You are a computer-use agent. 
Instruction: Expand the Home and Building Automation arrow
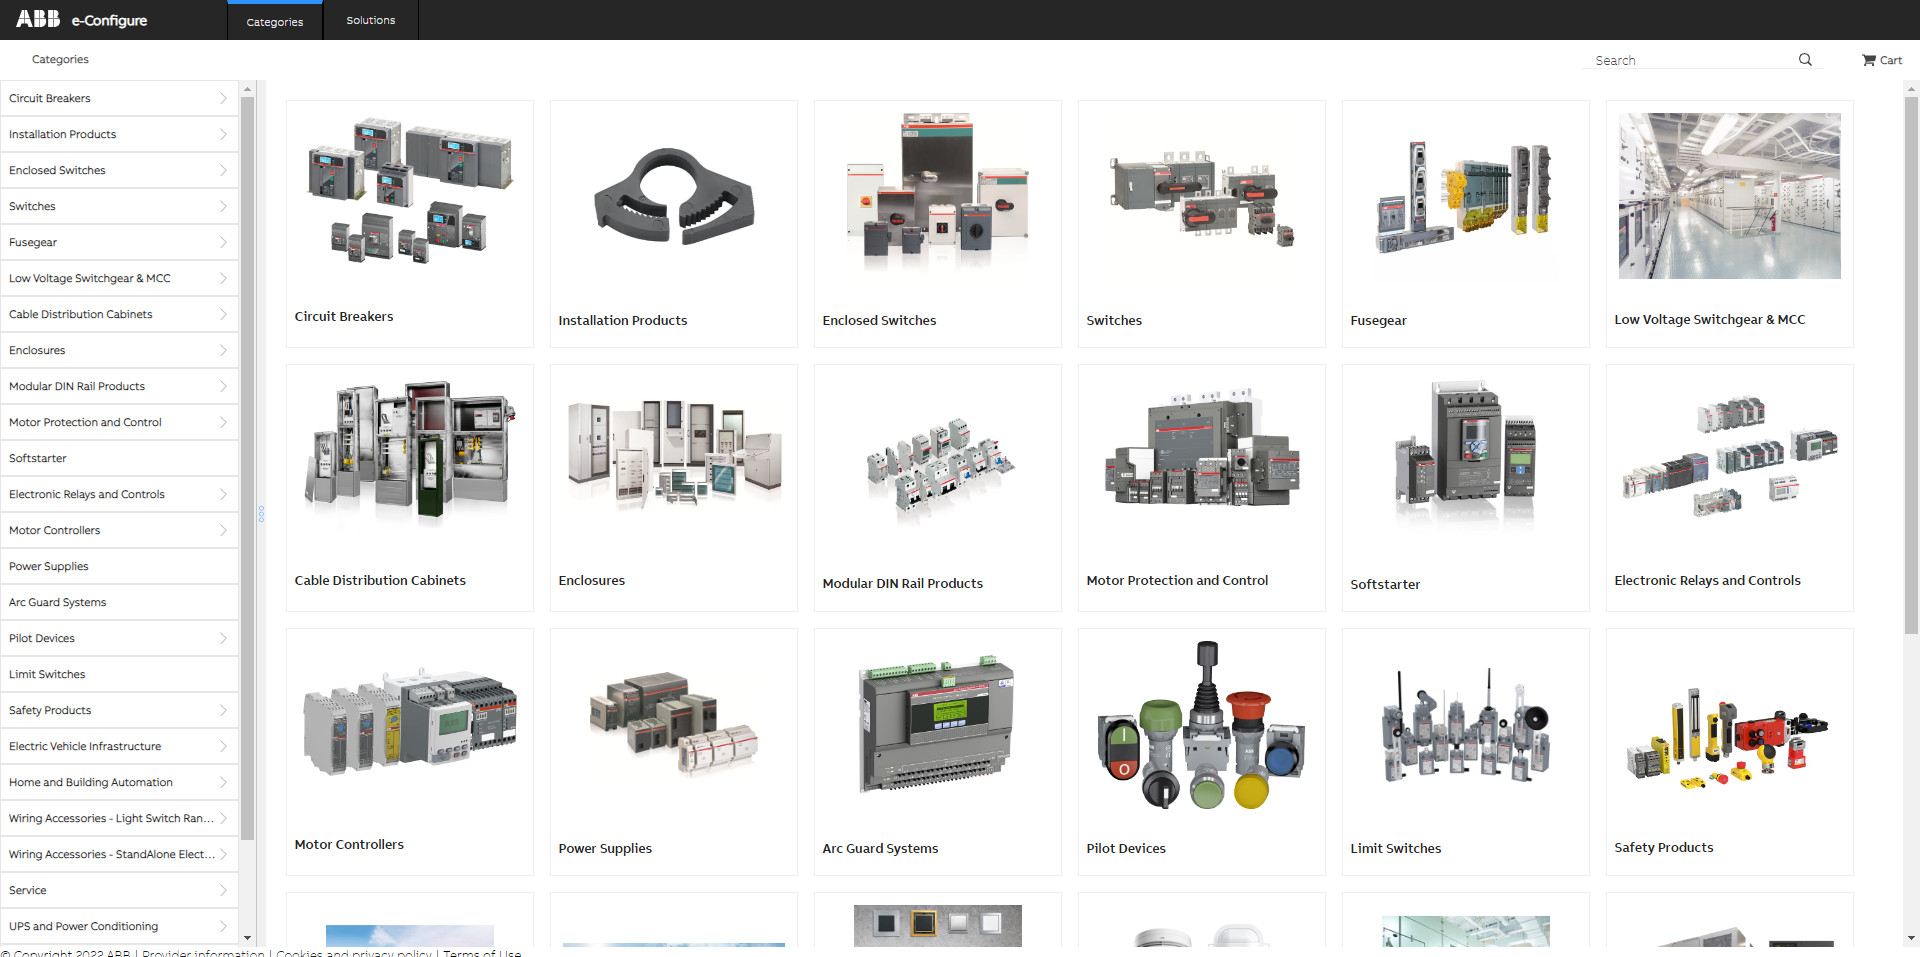pyautogui.click(x=223, y=782)
